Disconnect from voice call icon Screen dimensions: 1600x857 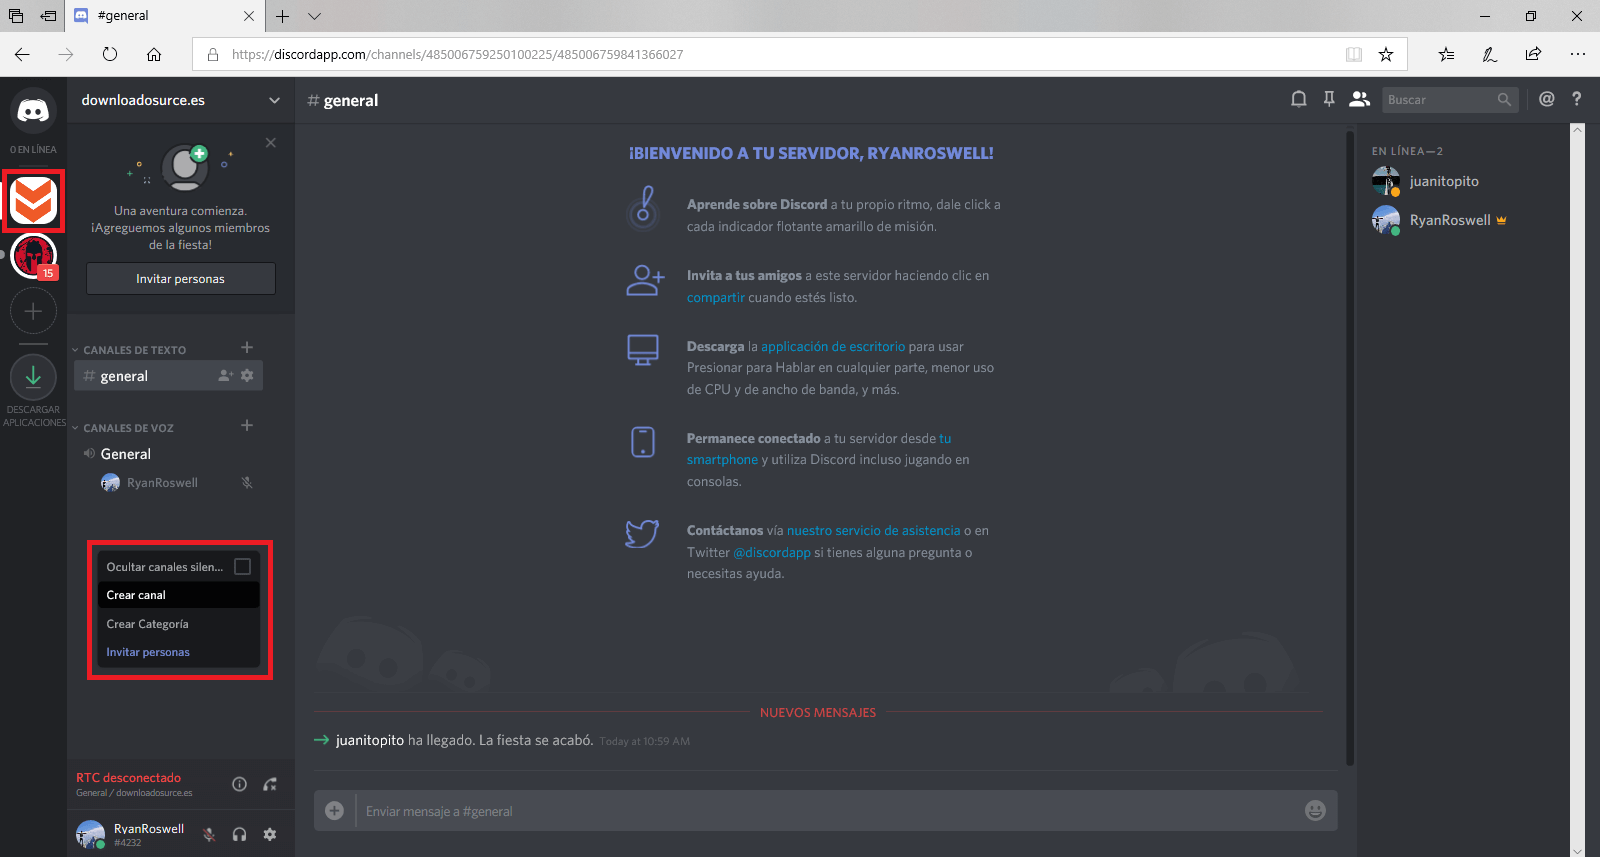pos(270,784)
